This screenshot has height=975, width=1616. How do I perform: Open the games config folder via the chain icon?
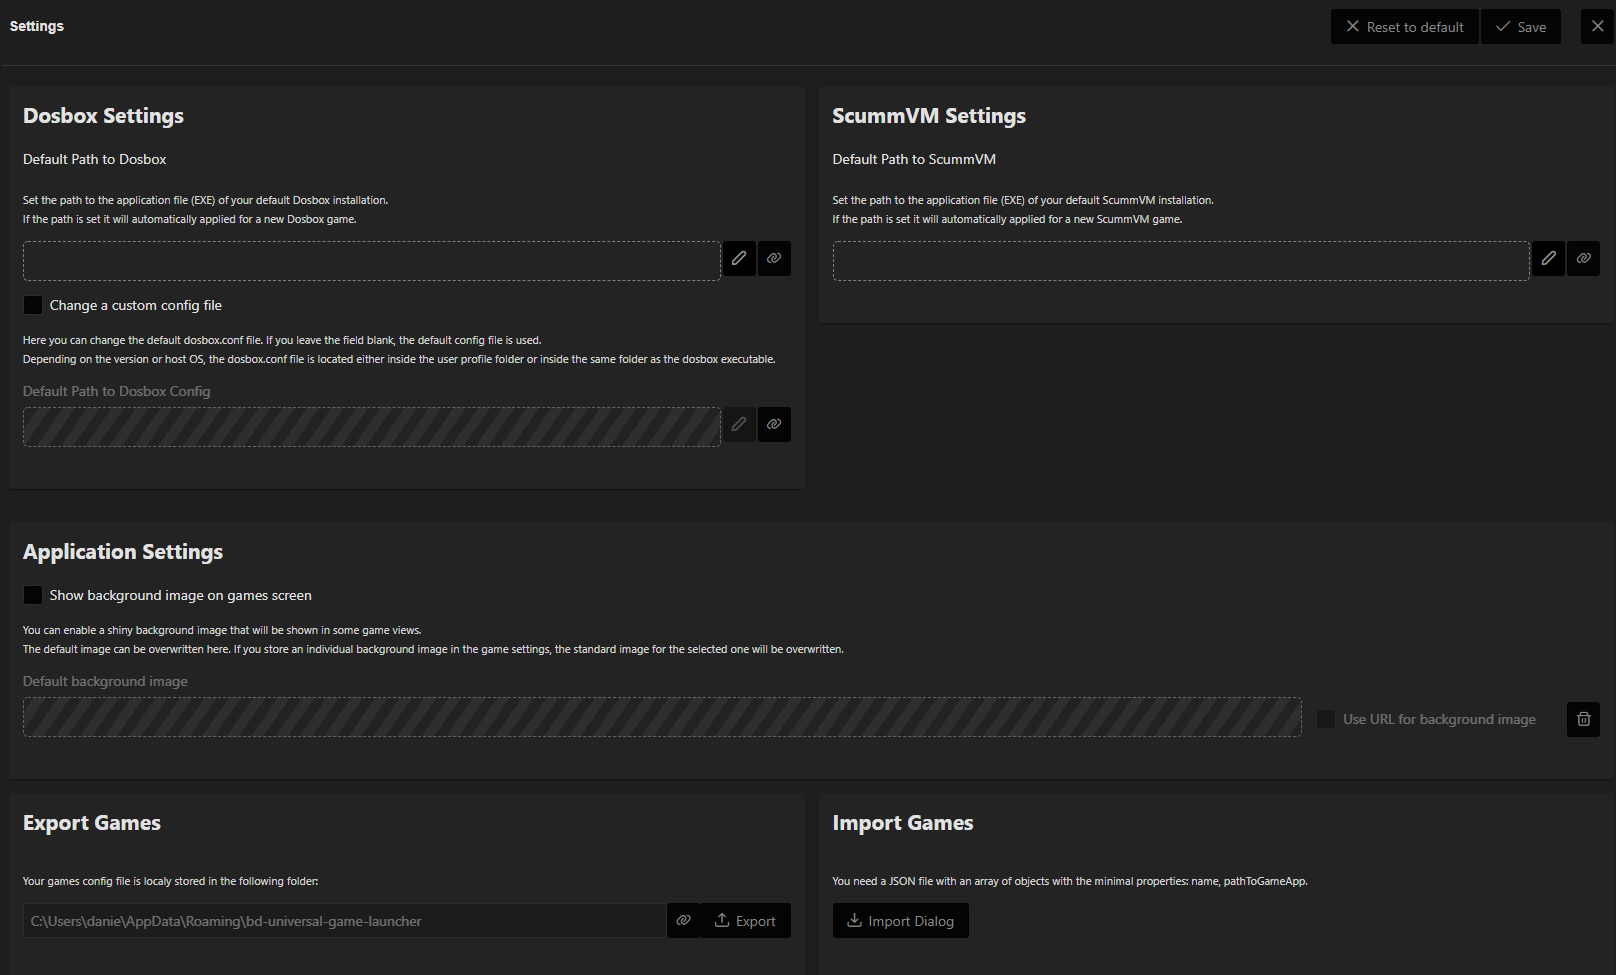pos(683,920)
